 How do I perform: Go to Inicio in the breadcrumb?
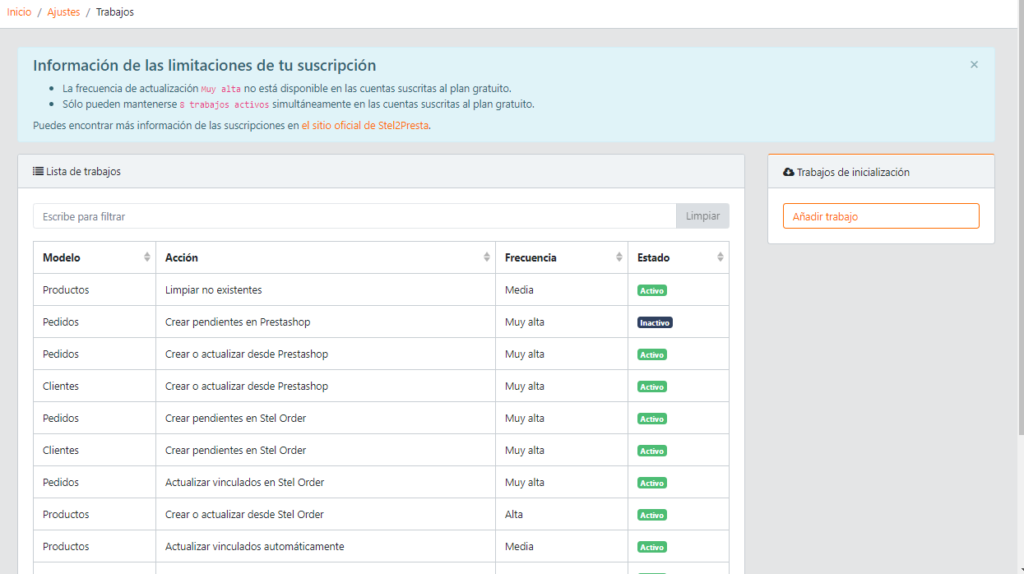click(19, 12)
